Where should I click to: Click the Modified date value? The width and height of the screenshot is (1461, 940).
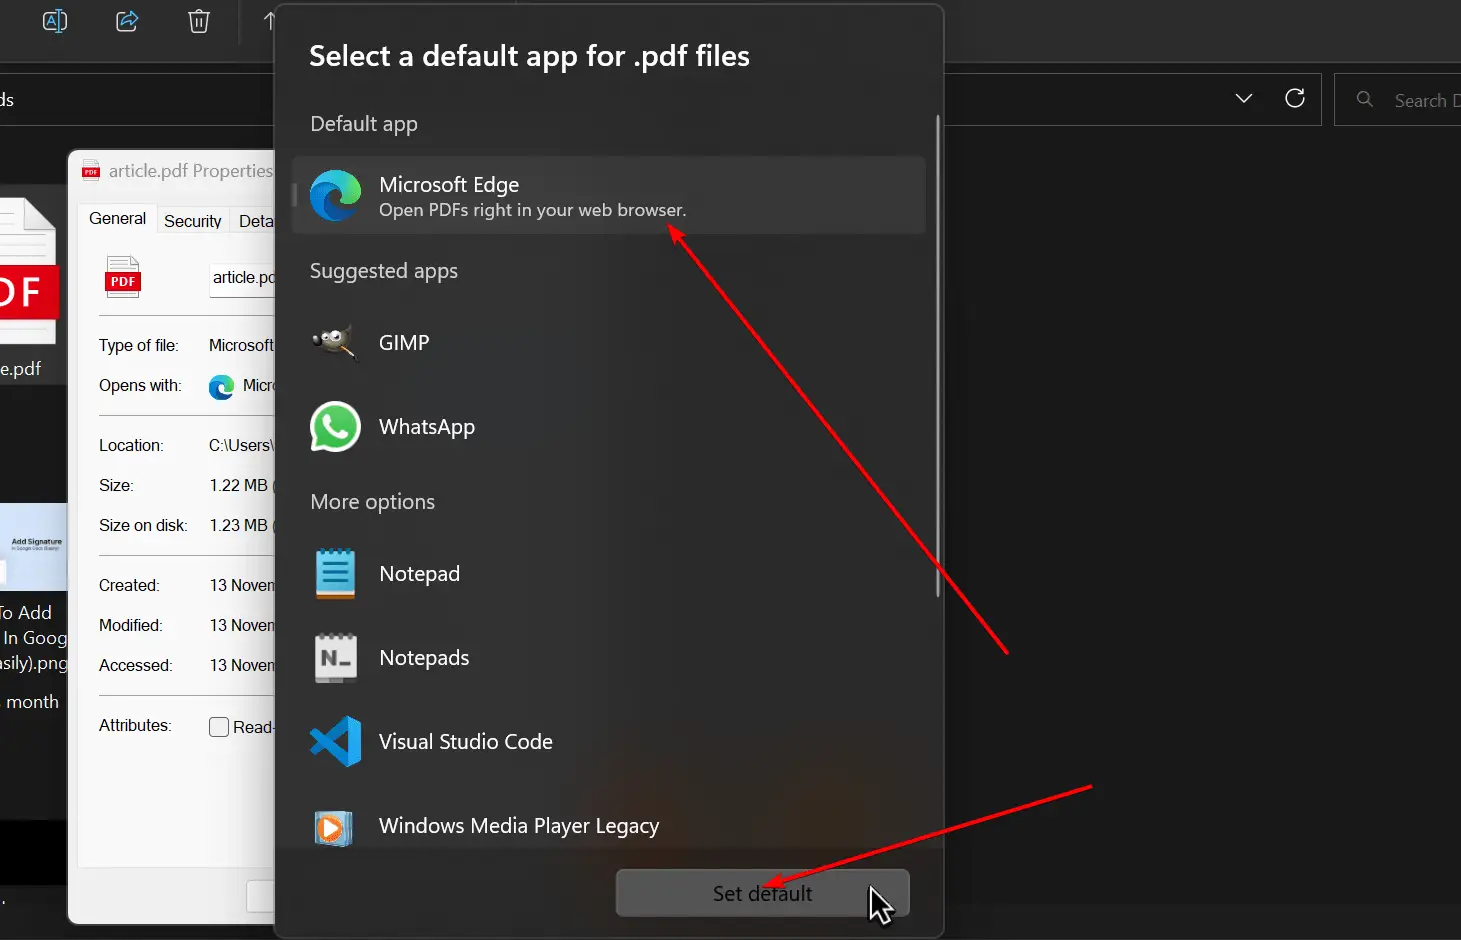(242, 625)
